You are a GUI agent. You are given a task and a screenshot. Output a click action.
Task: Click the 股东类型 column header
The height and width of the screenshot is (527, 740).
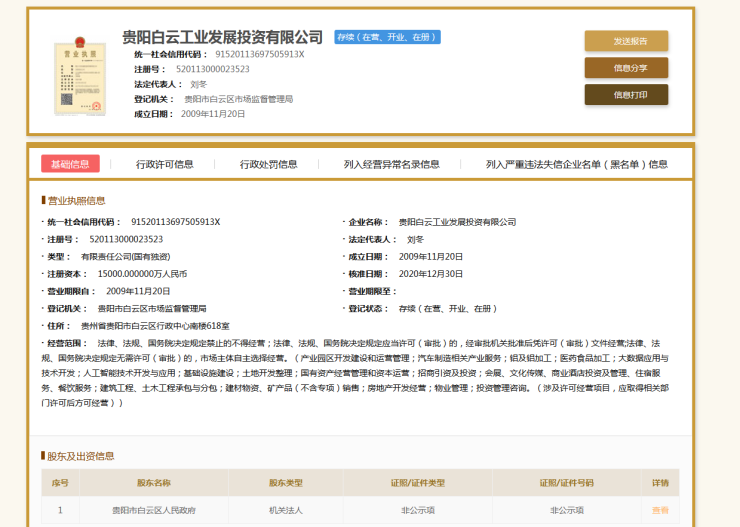coord(286,483)
